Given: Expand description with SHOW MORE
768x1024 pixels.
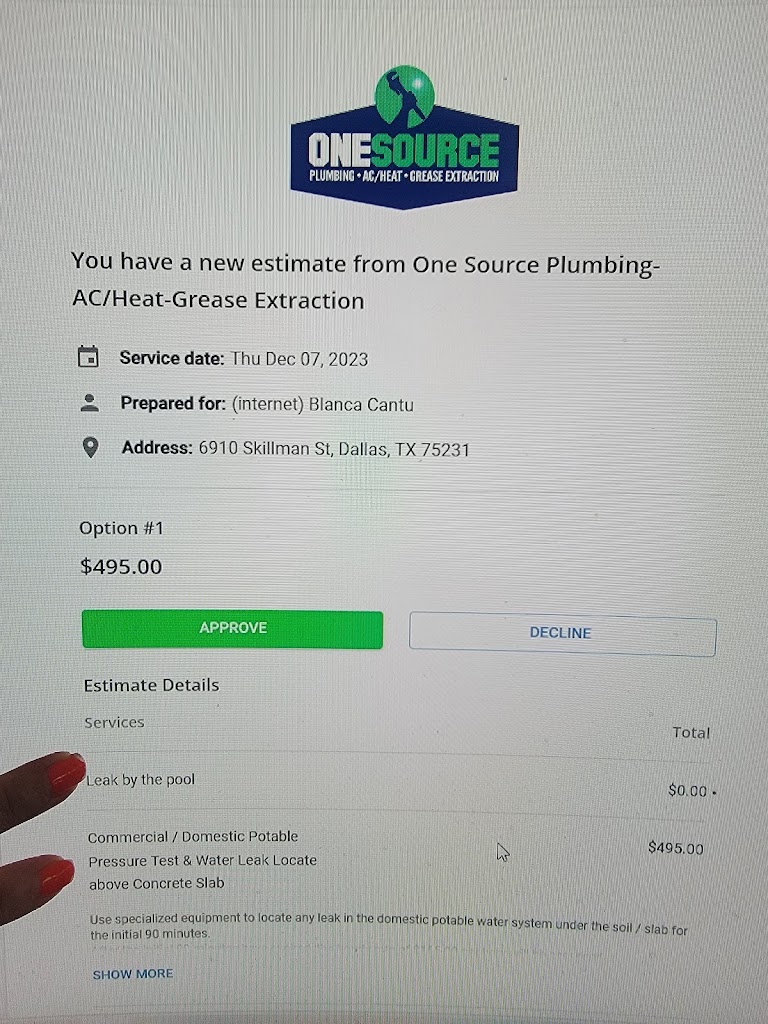Looking at the screenshot, I should [x=133, y=974].
